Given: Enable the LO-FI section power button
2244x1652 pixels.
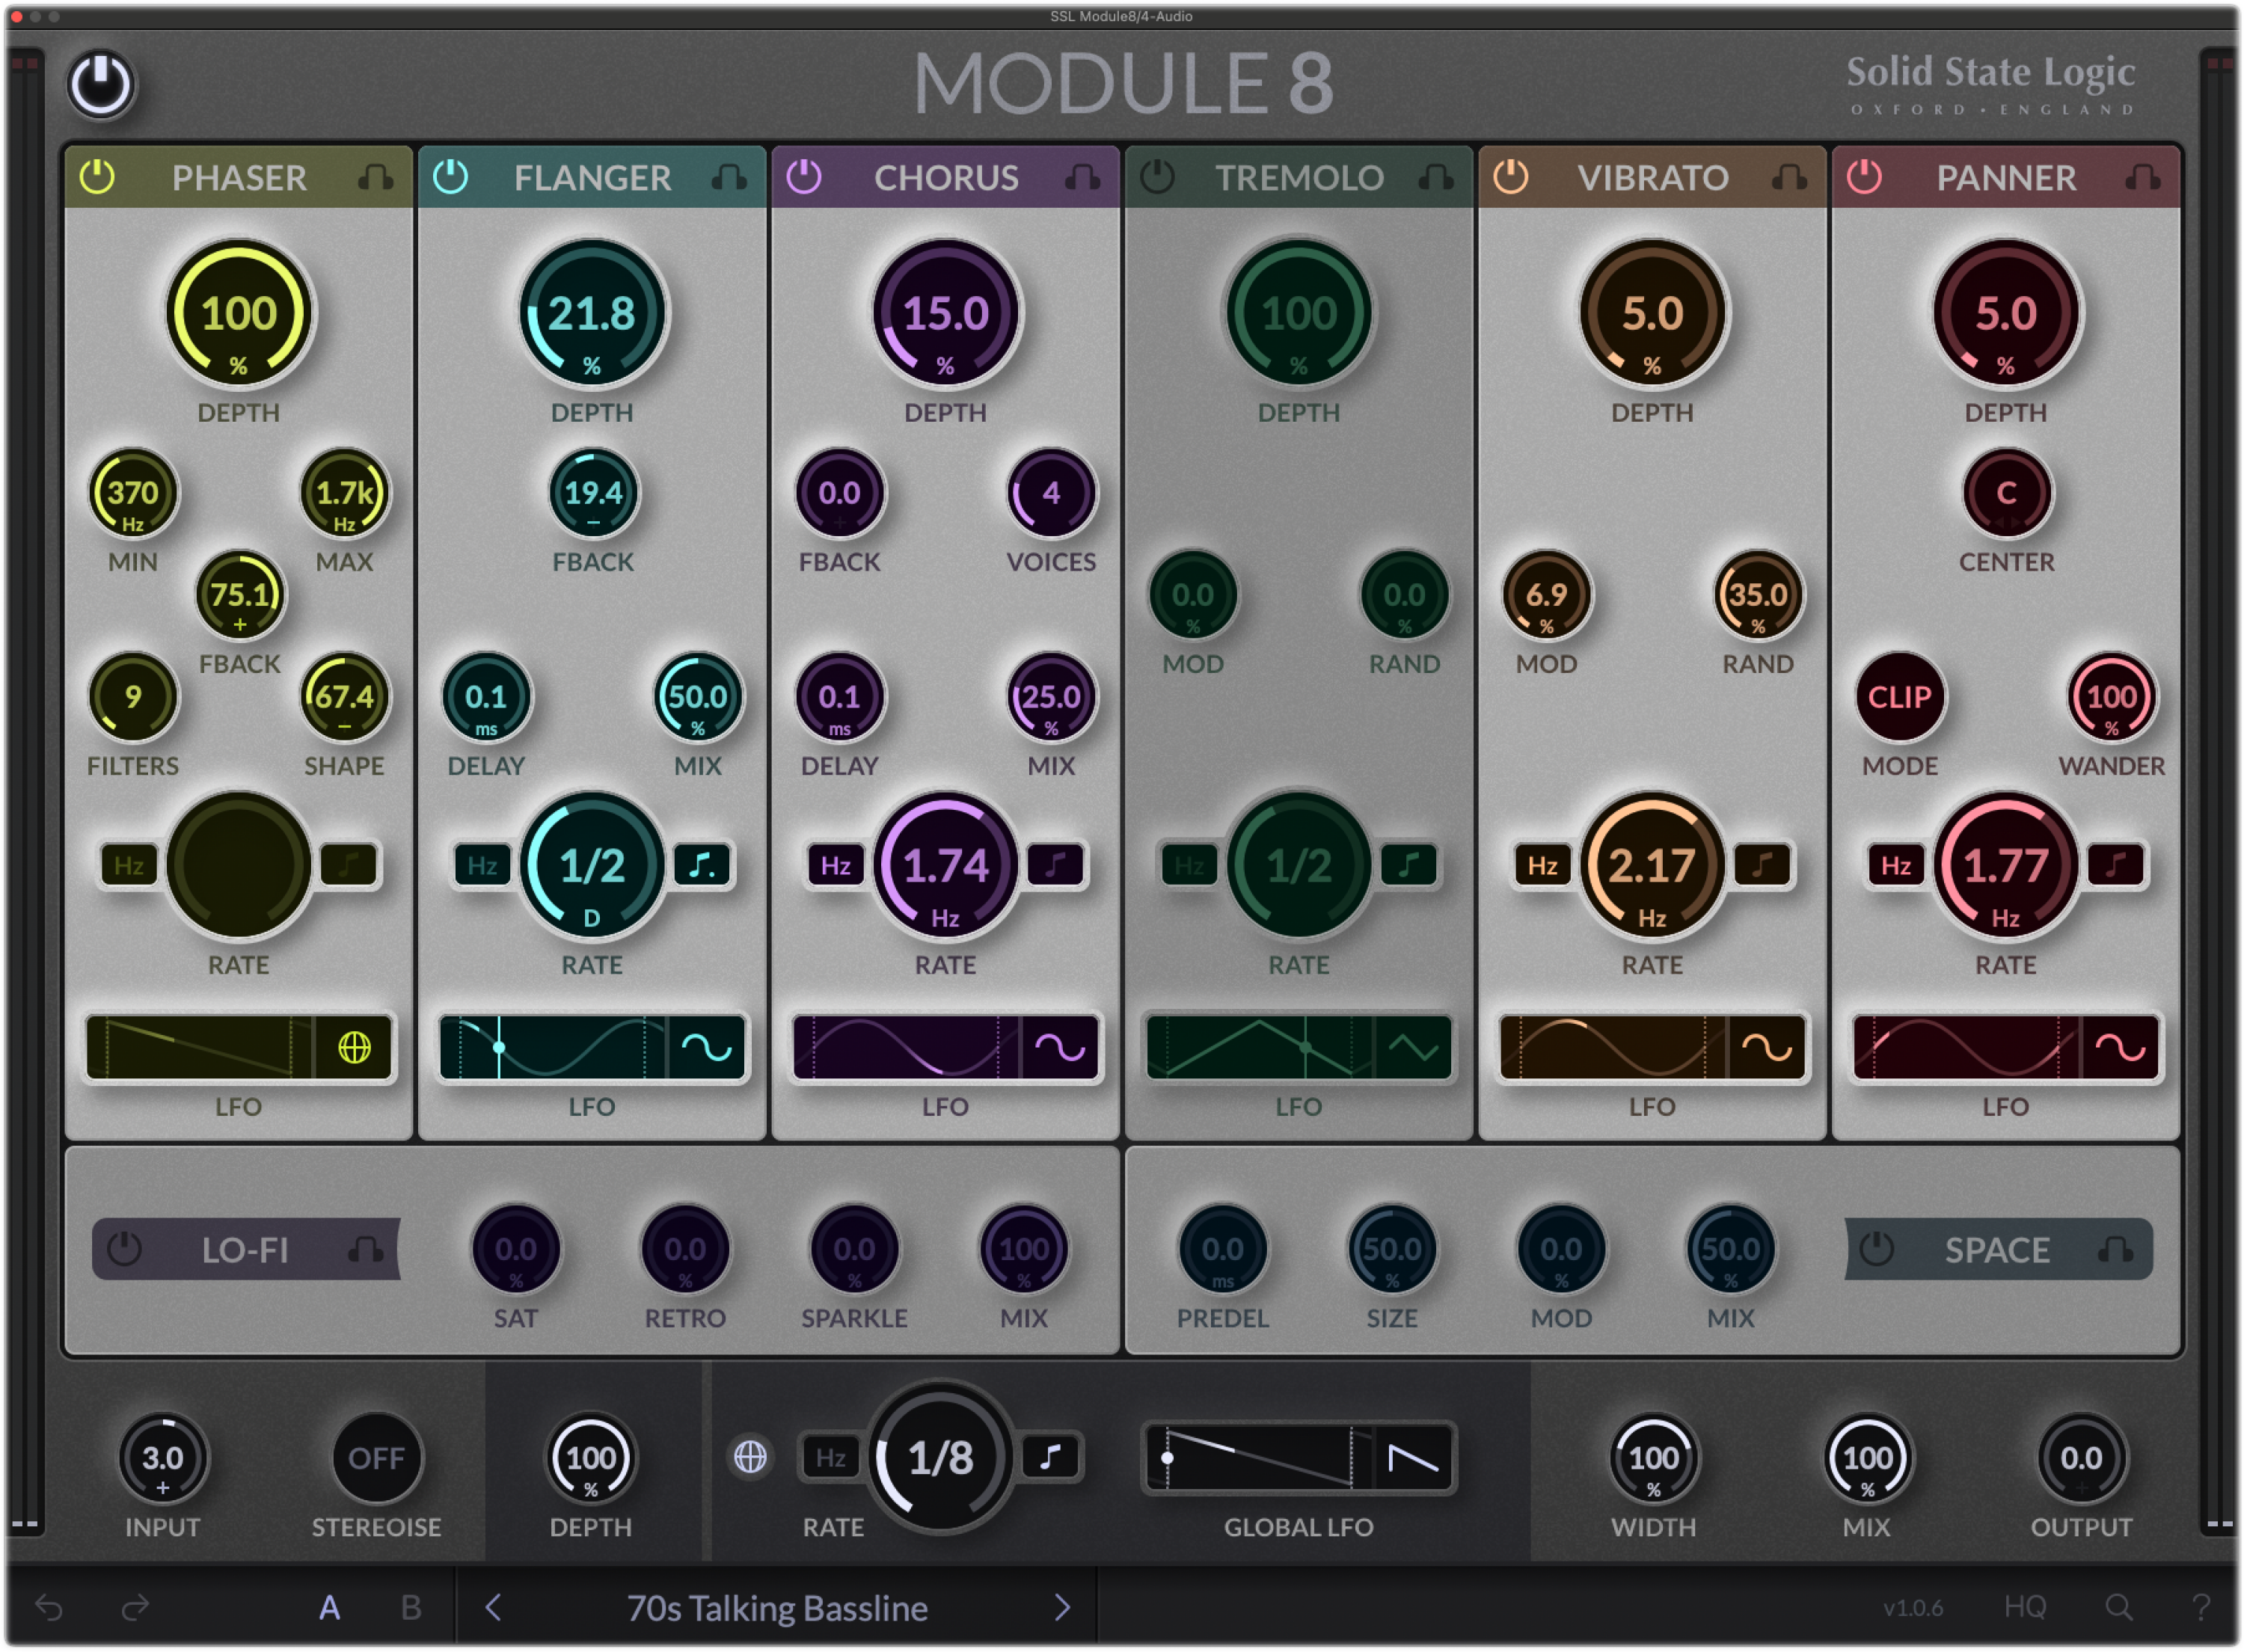Looking at the screenshot, I should tap(125, 1249).
